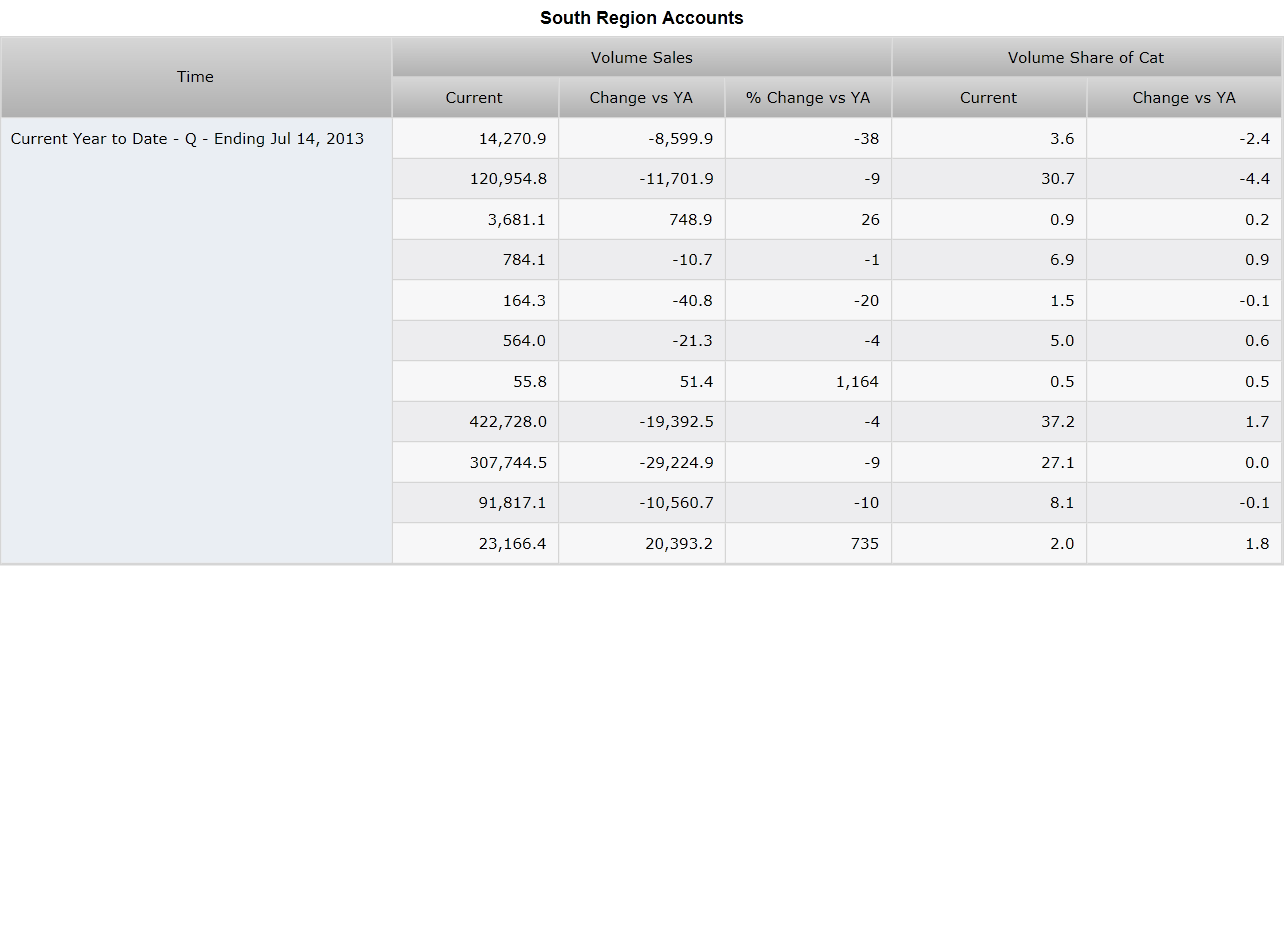Click Change vs YA under Volume Share of Cat
Viewport: 1284px width, 946px height.
[x=1184, y=98]
